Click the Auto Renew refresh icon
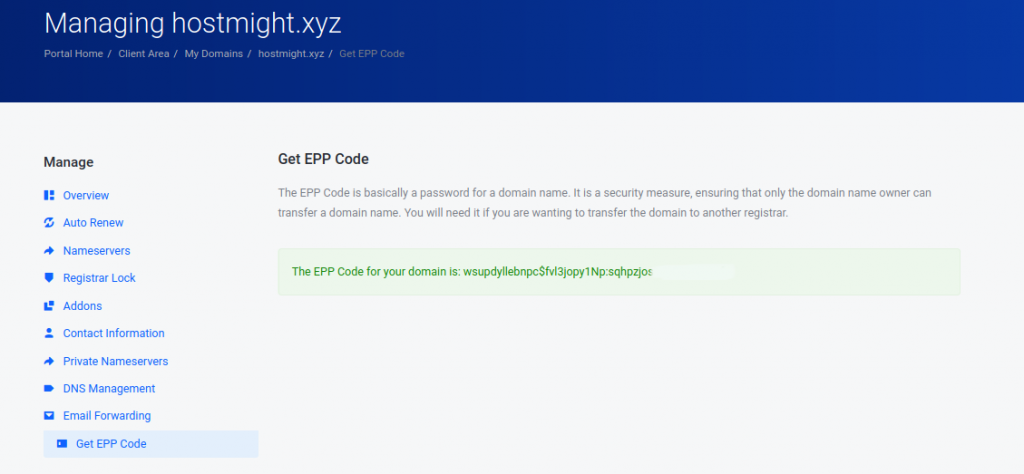Viewport: 1024px width, 474px height. click(x=48, y=223)
